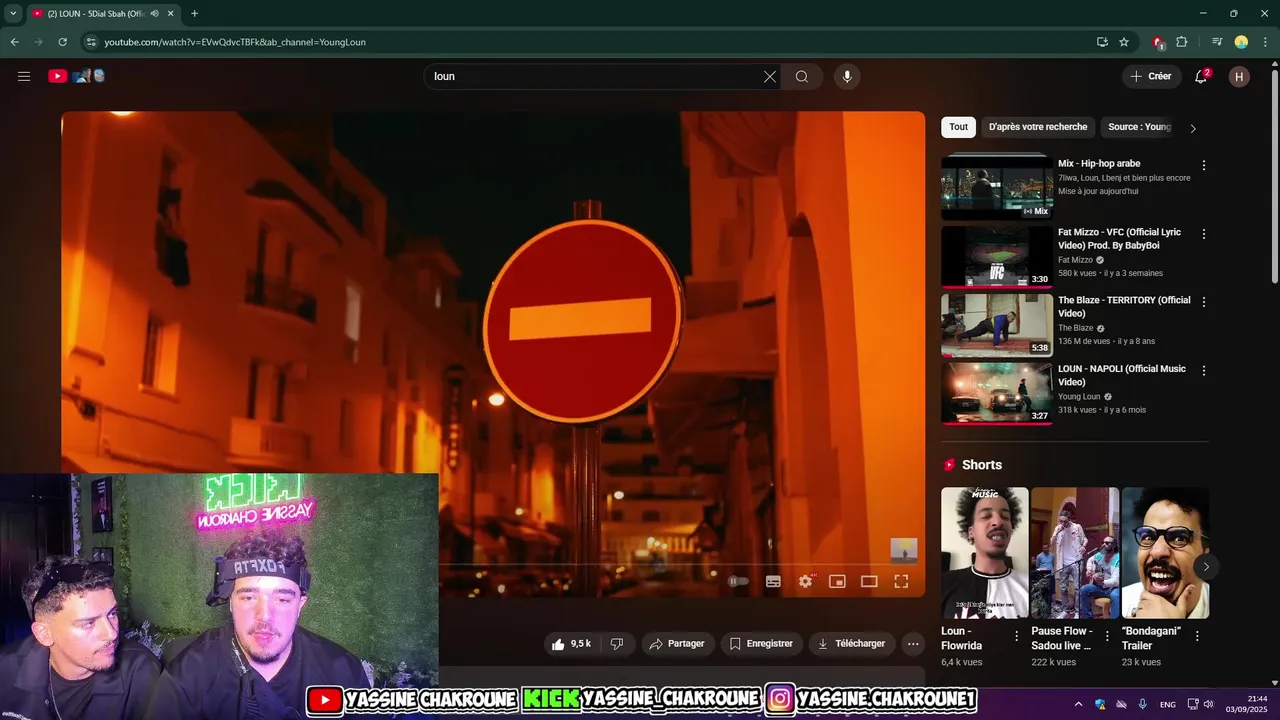1280x720 pixels.
Task: Open Windows Security tray icon
Action: (1100, 704)
